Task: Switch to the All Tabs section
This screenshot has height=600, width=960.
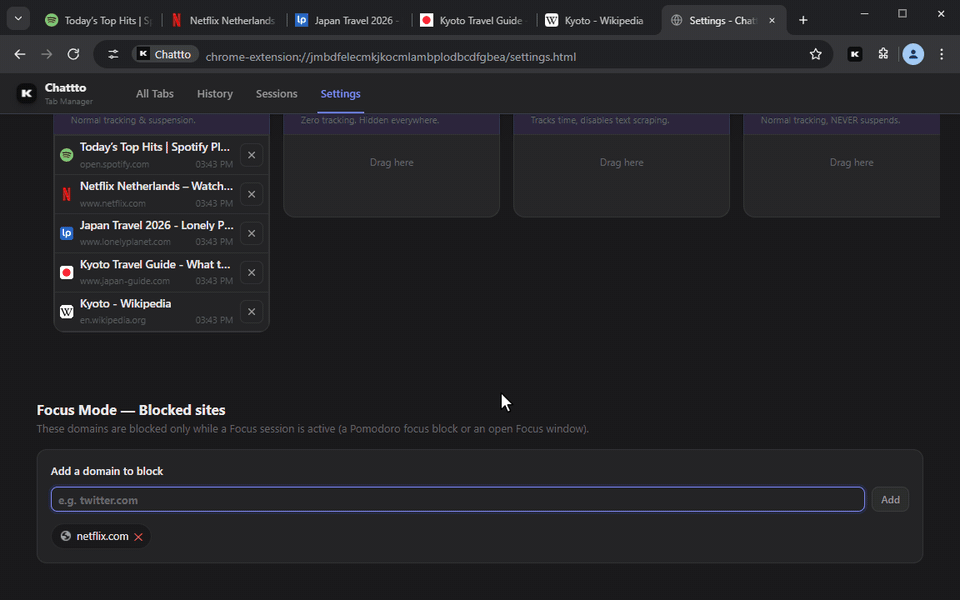Action: pos(155,94)
